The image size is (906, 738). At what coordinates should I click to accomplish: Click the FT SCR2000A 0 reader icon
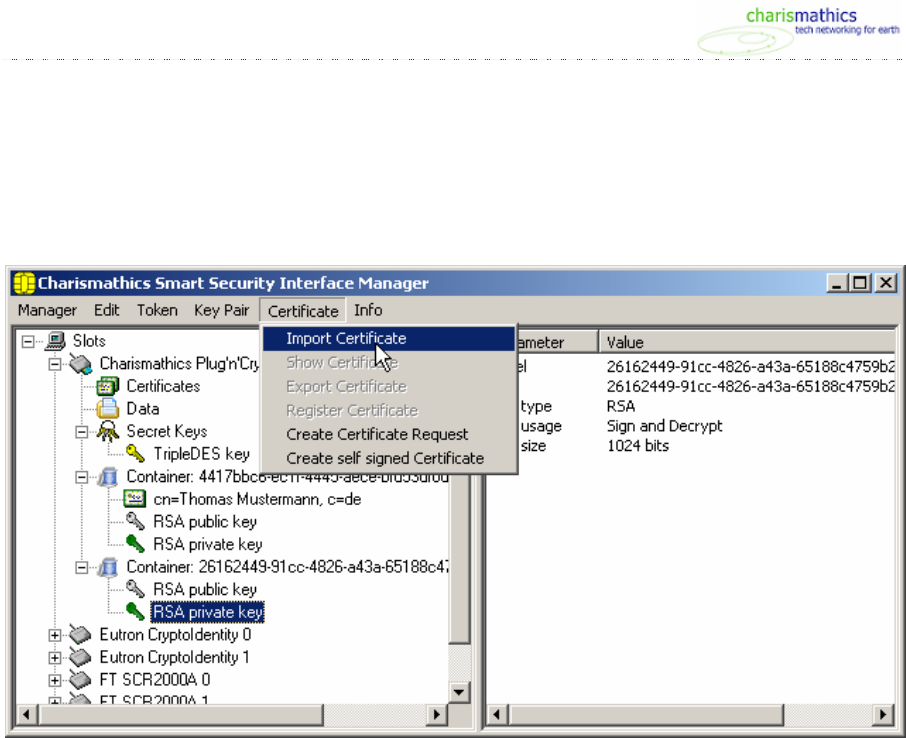coord(81,680)
